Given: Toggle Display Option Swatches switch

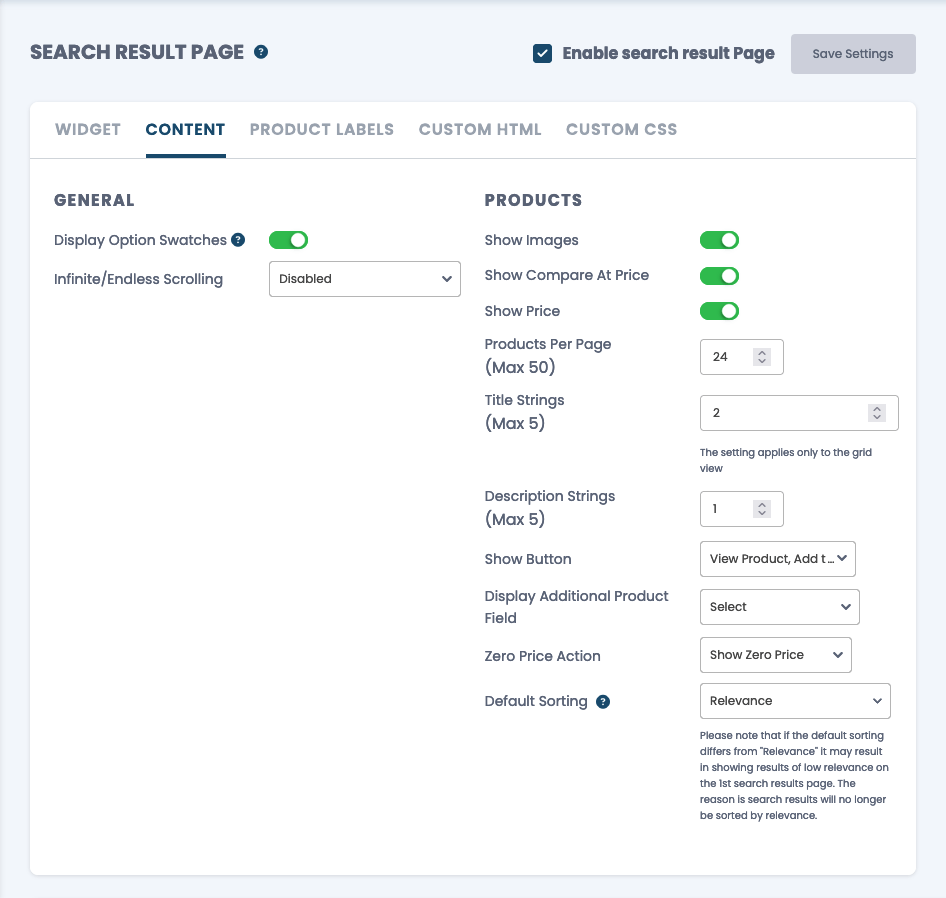Looking at the screenshot, I should (x=288, y=240).
